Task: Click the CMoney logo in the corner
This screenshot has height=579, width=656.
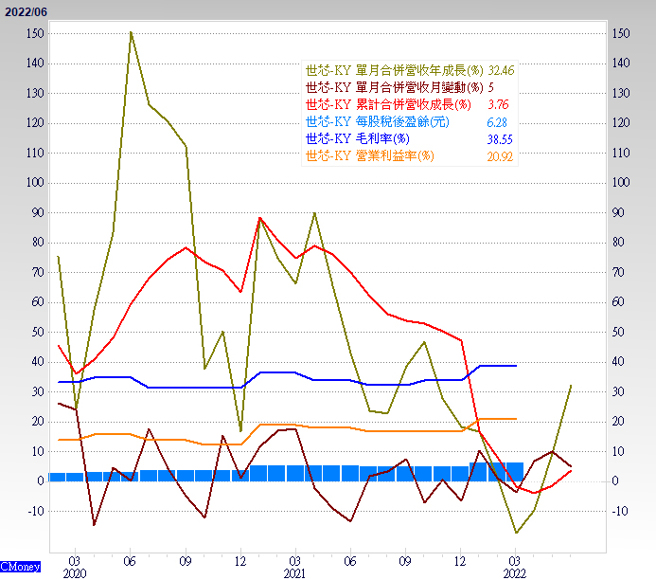Action: 21,566
